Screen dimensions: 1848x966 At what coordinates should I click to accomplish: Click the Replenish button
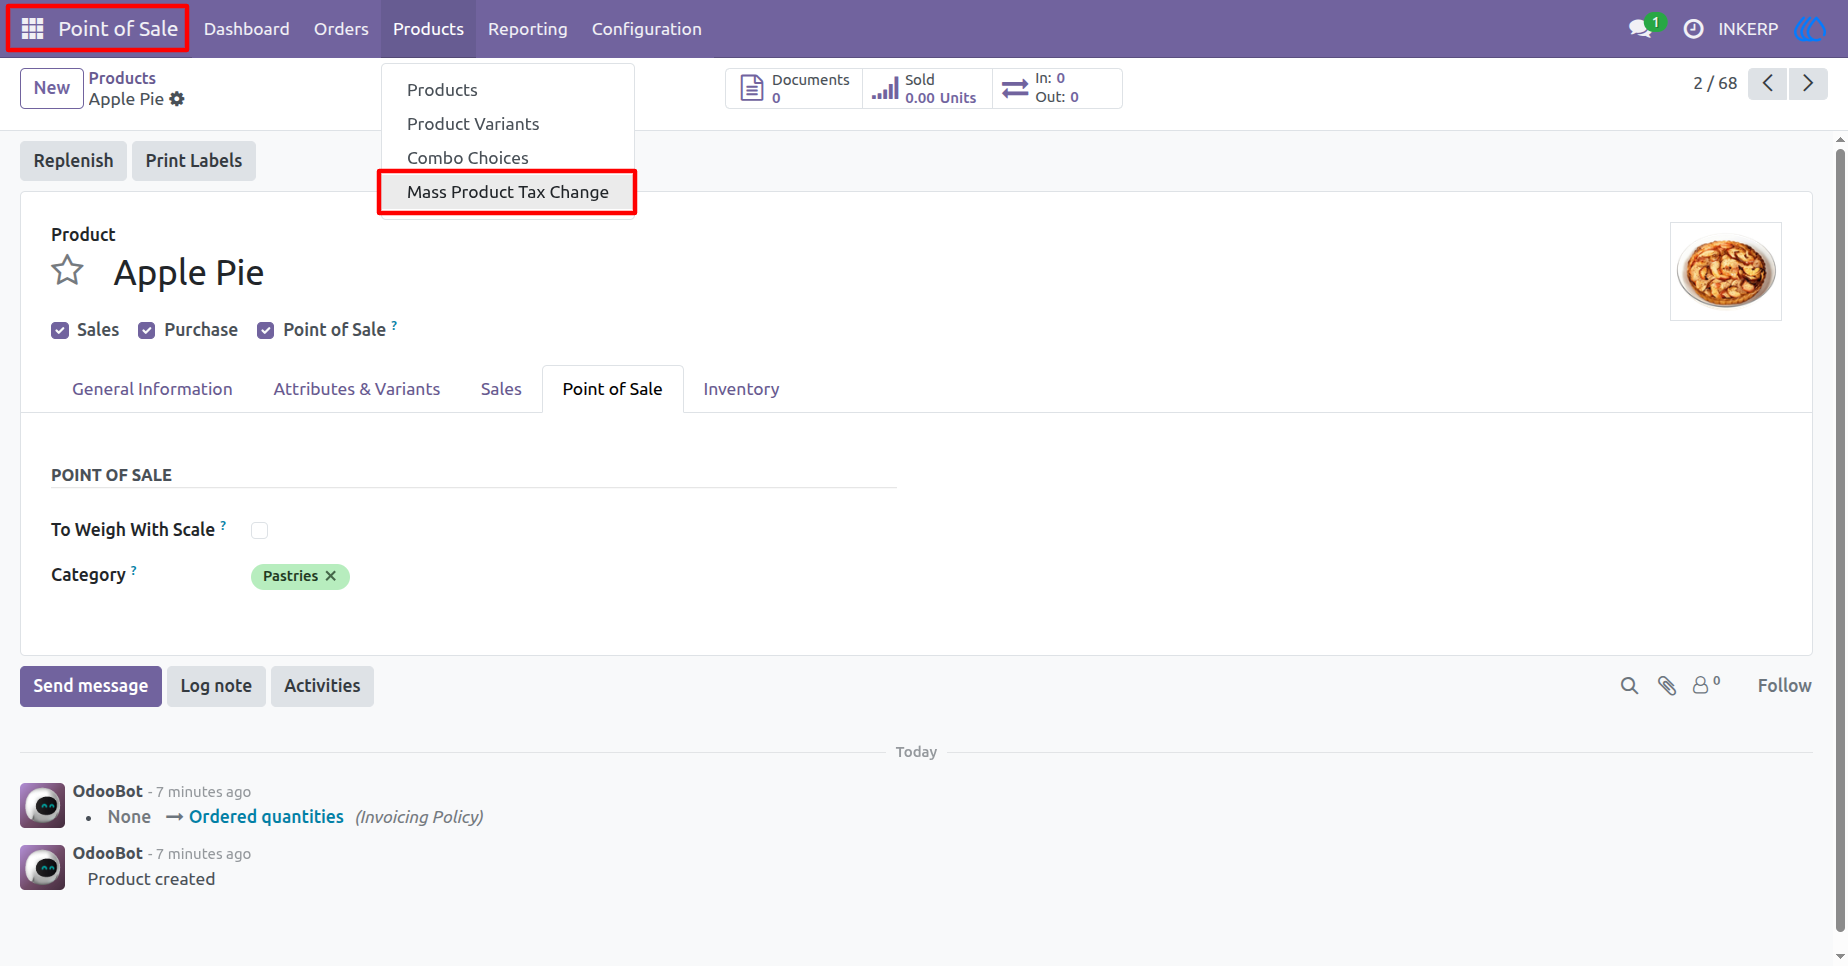(x=73, y=161)
